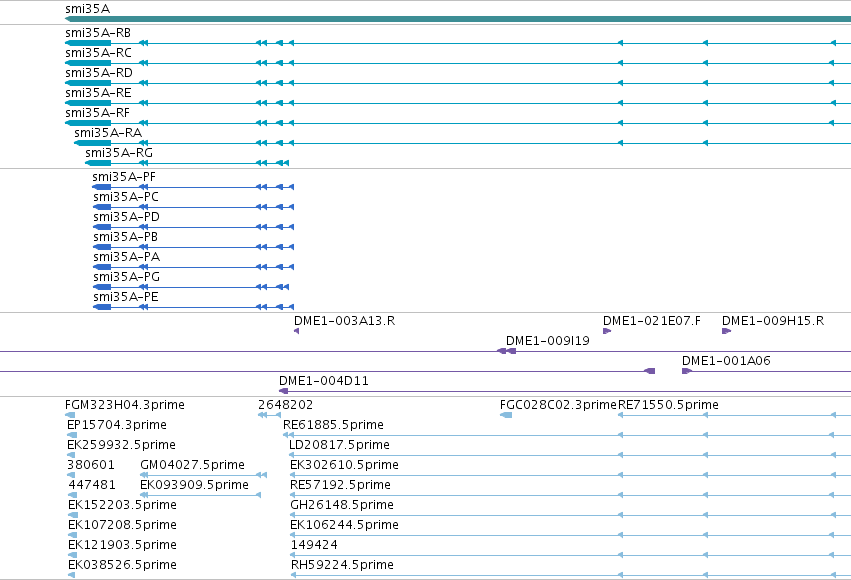851x580 pixels.
Task: Select EST RH59224.5prime label
Action: point(342,565)
